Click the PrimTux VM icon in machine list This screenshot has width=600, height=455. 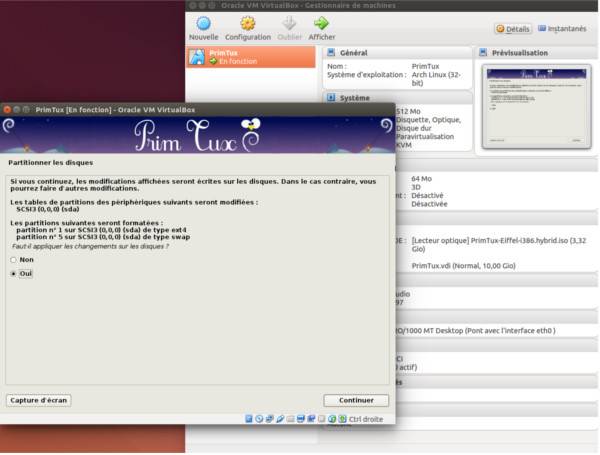pyautogui.click(x=197, y=57)
